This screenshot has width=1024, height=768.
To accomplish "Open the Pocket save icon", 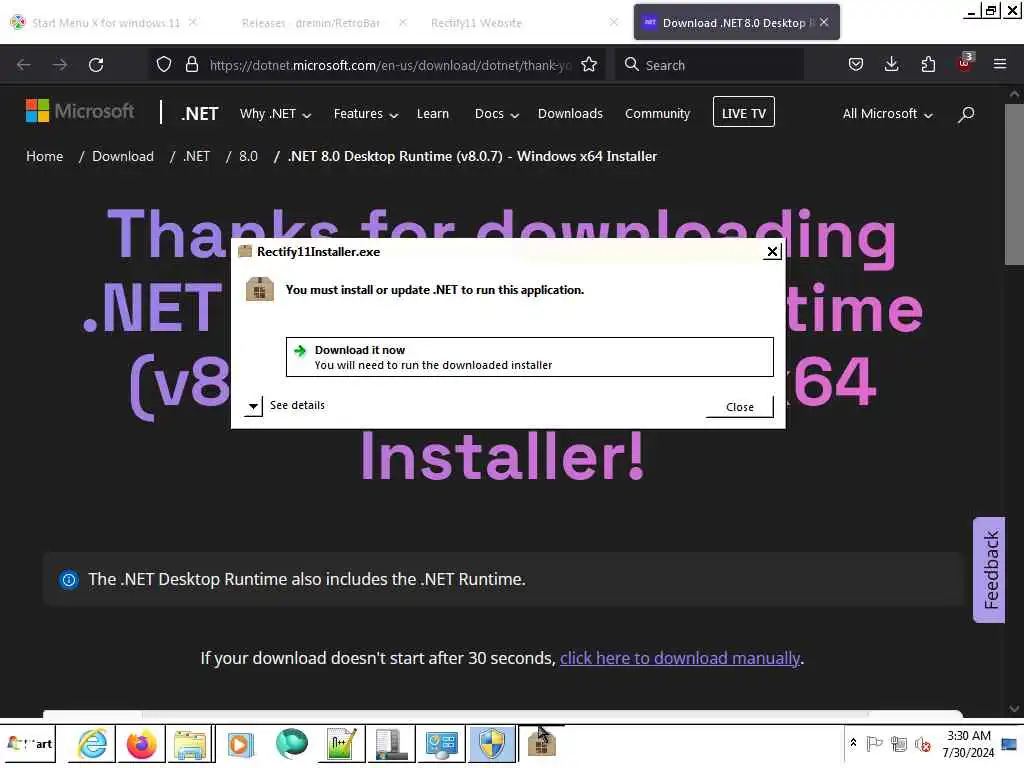I will [x=856, y=65].
